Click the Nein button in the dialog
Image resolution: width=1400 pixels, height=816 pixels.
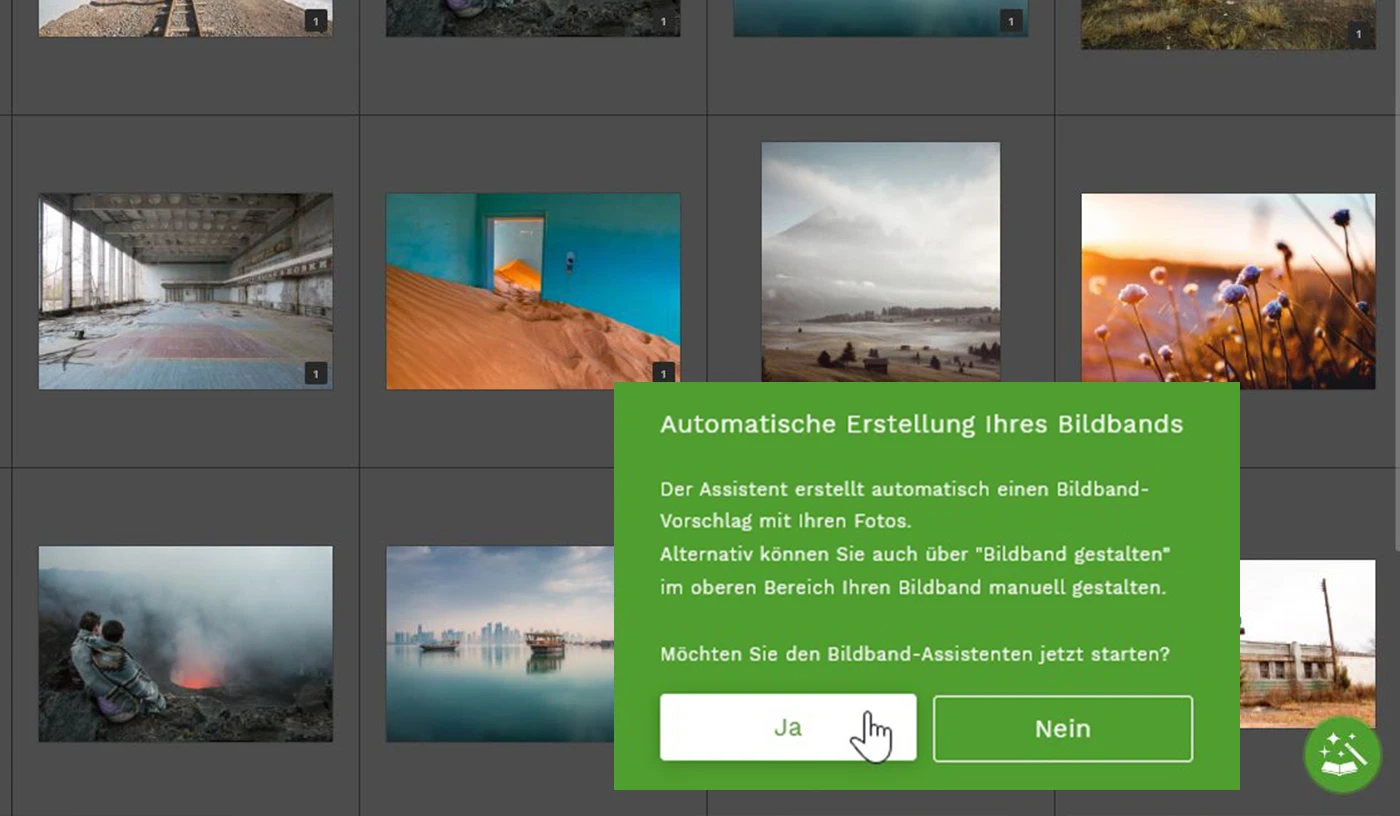tap(1063, 729)
